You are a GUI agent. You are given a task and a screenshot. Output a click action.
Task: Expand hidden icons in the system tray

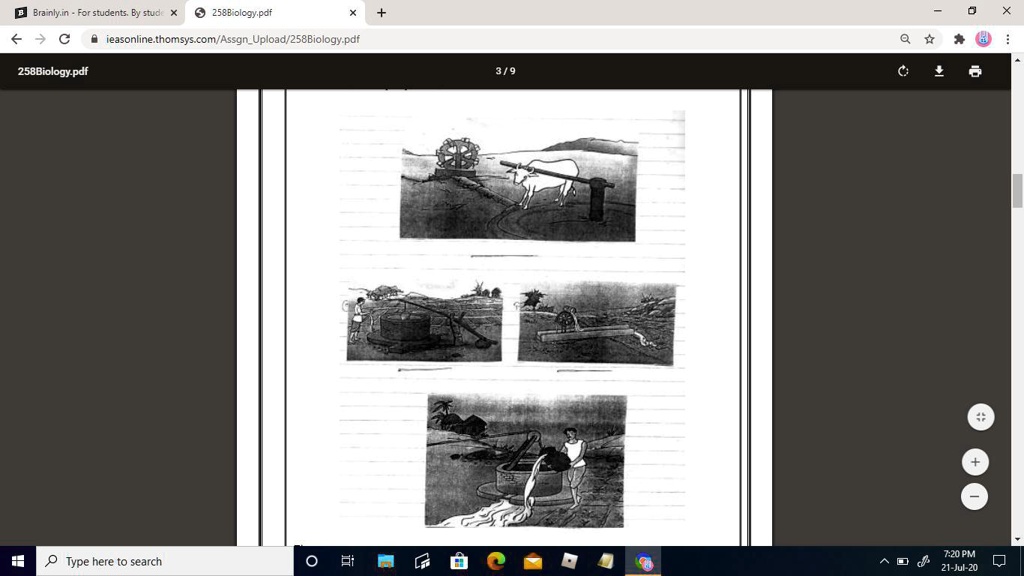pyautogui.click(x=884, y=561)
